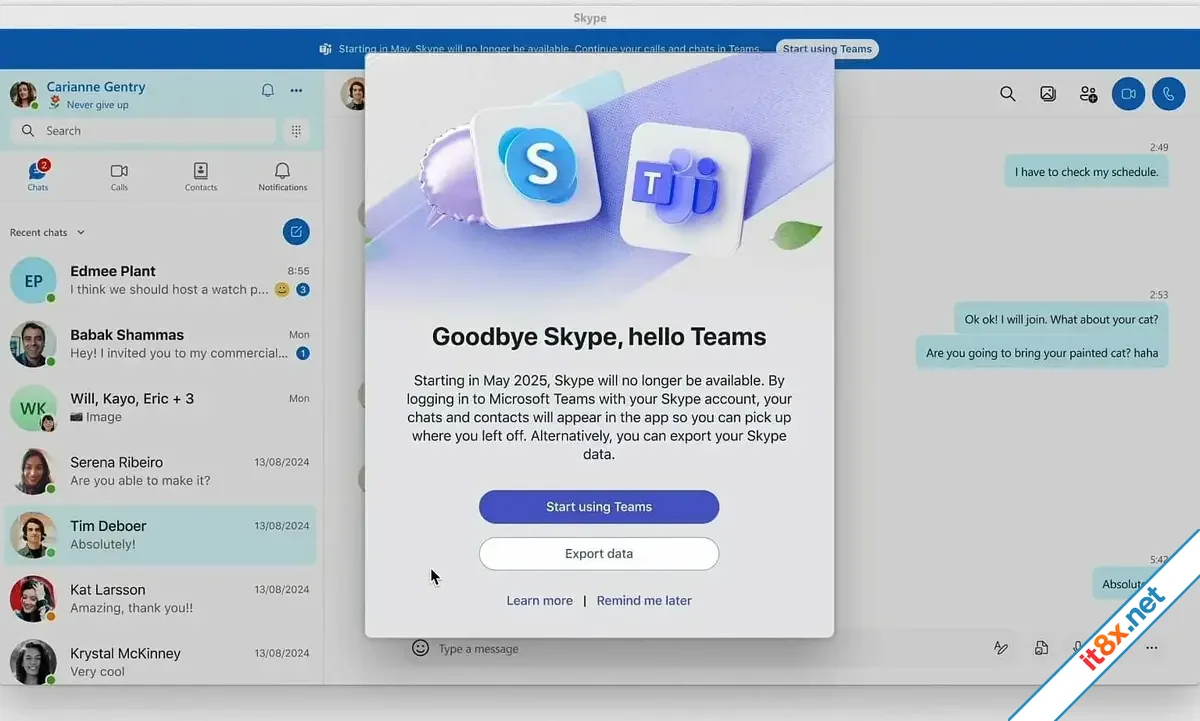Screen dimensions: 1200x721
Task: Click the 'bring your painted cat? haha' message
Action: (x=1042, y=353)
